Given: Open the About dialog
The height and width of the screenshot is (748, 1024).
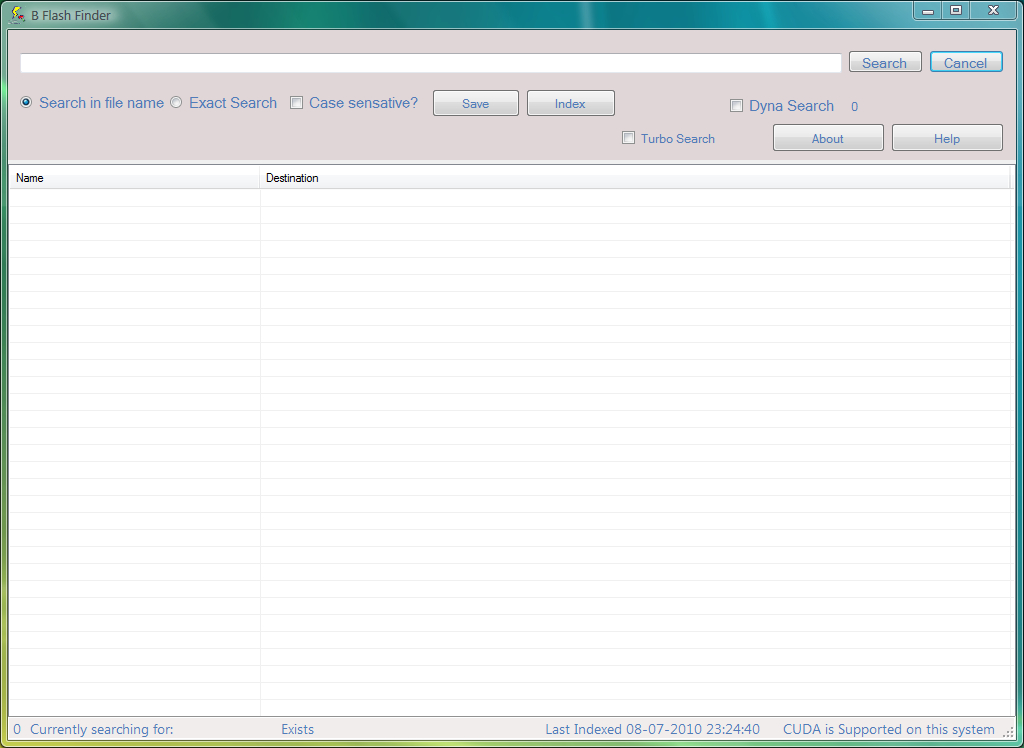Looking at the screenshot, I should coord(828,137).
